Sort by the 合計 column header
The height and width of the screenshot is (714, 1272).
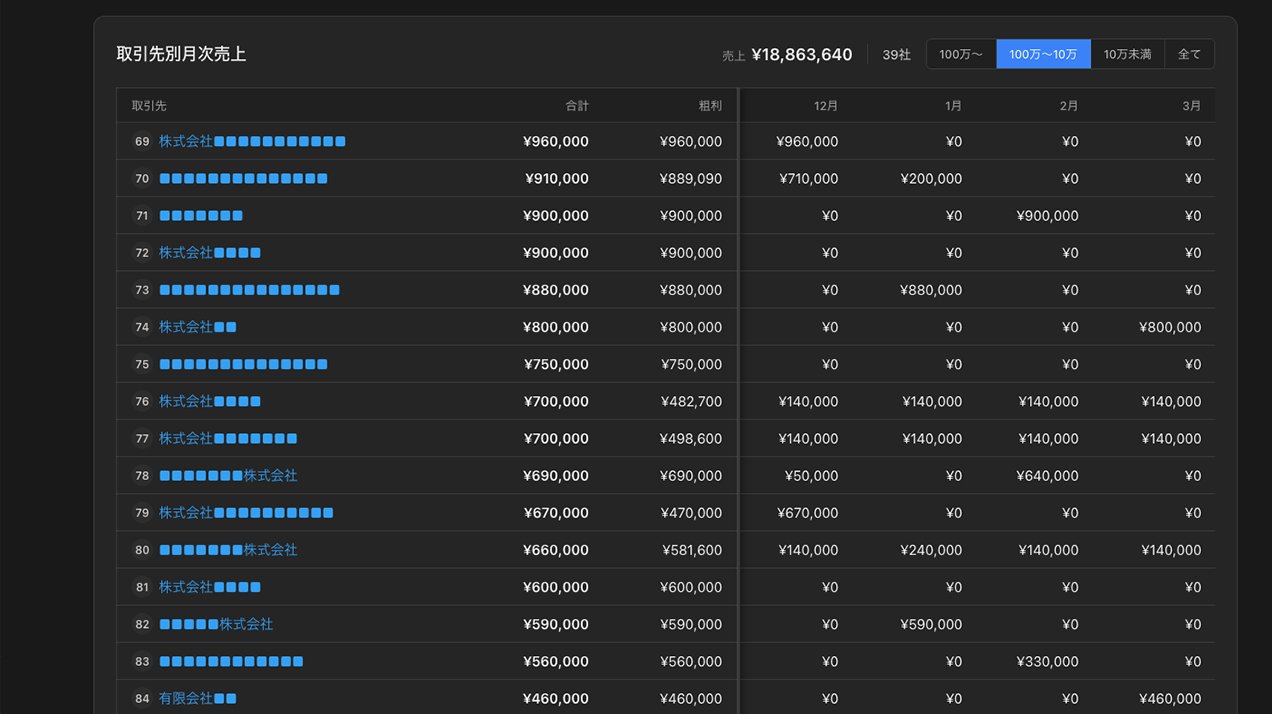577,106
